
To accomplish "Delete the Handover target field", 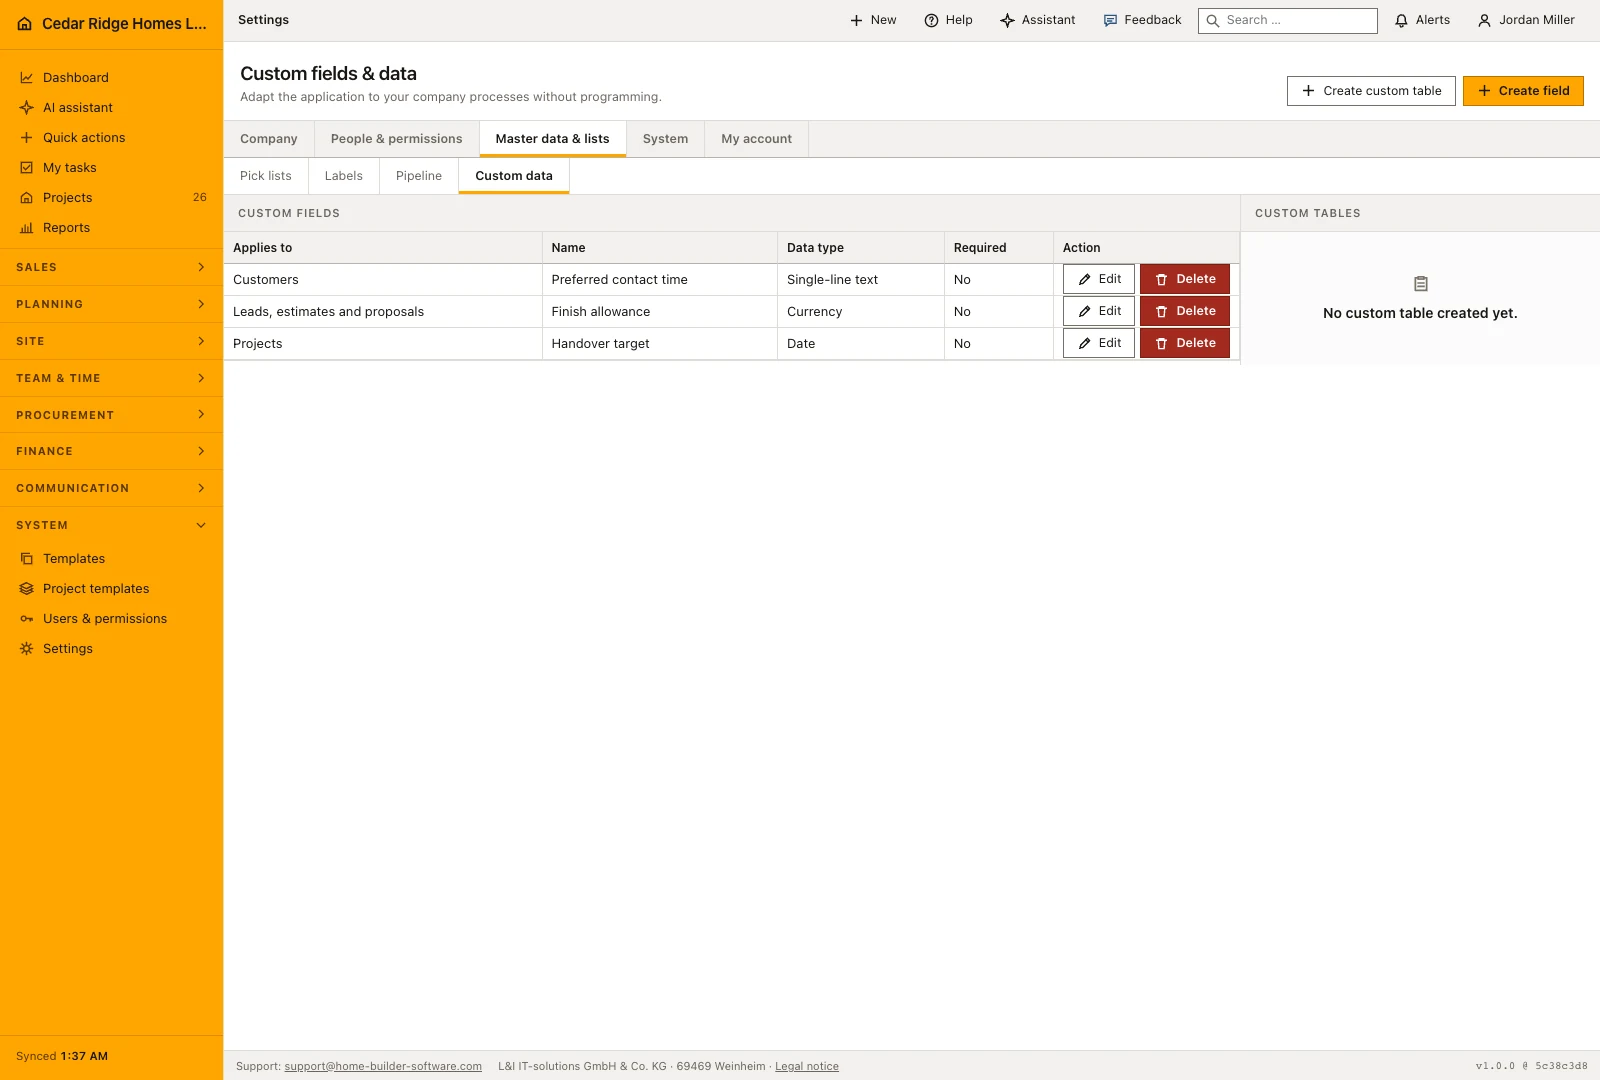I will 1185,343.
